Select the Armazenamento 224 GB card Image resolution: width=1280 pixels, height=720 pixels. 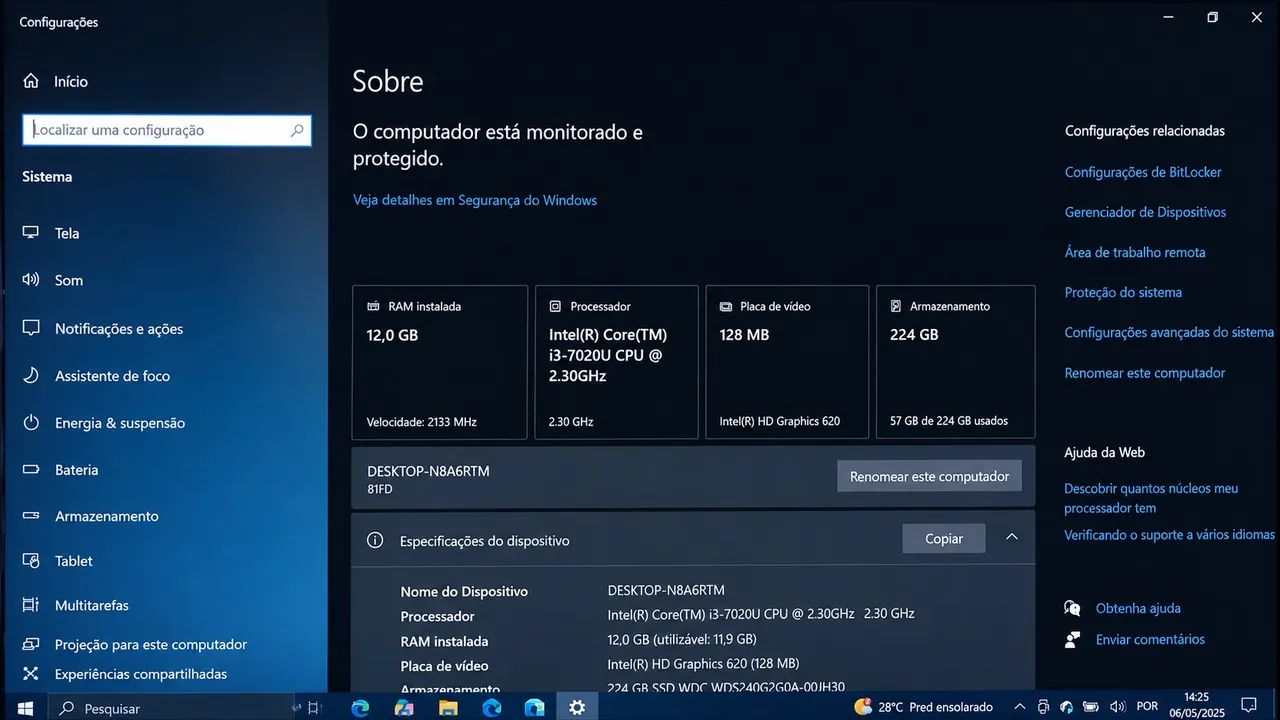coord(955,362)
